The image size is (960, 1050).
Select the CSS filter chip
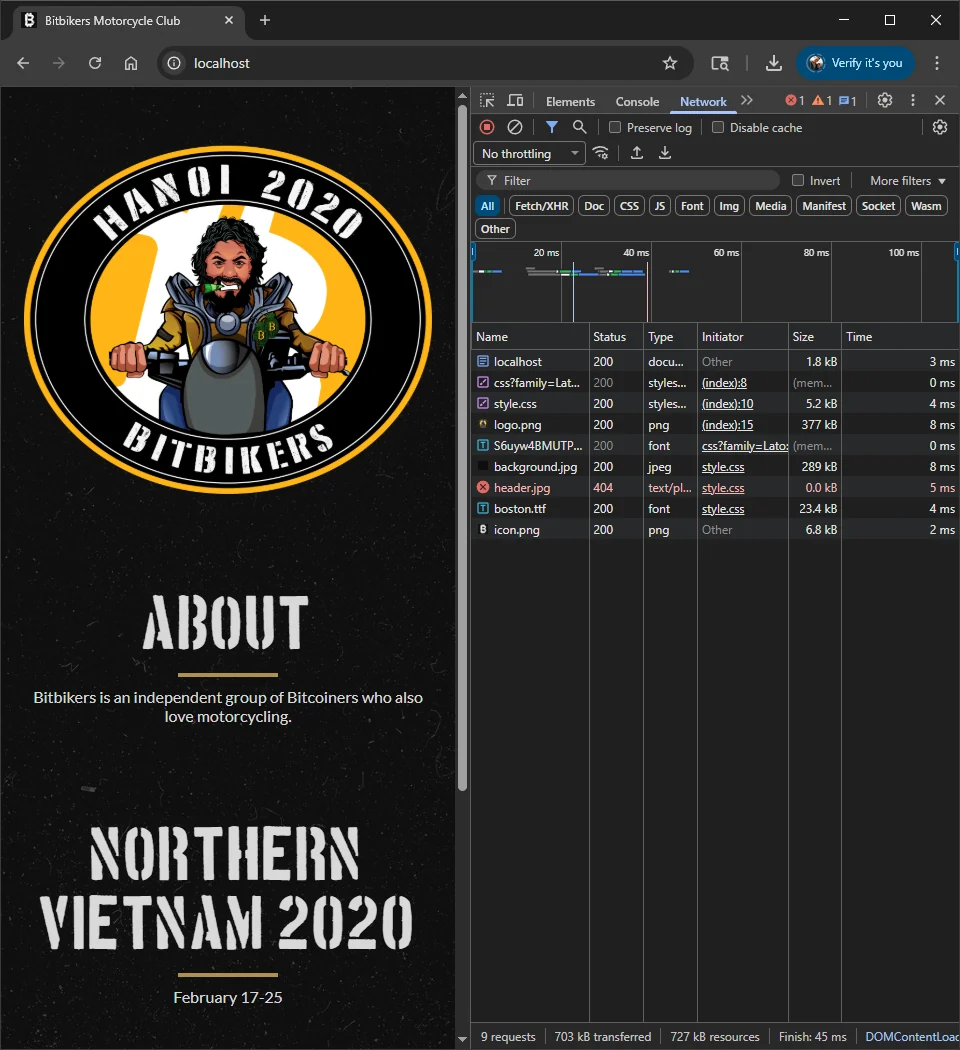(629, 206)
